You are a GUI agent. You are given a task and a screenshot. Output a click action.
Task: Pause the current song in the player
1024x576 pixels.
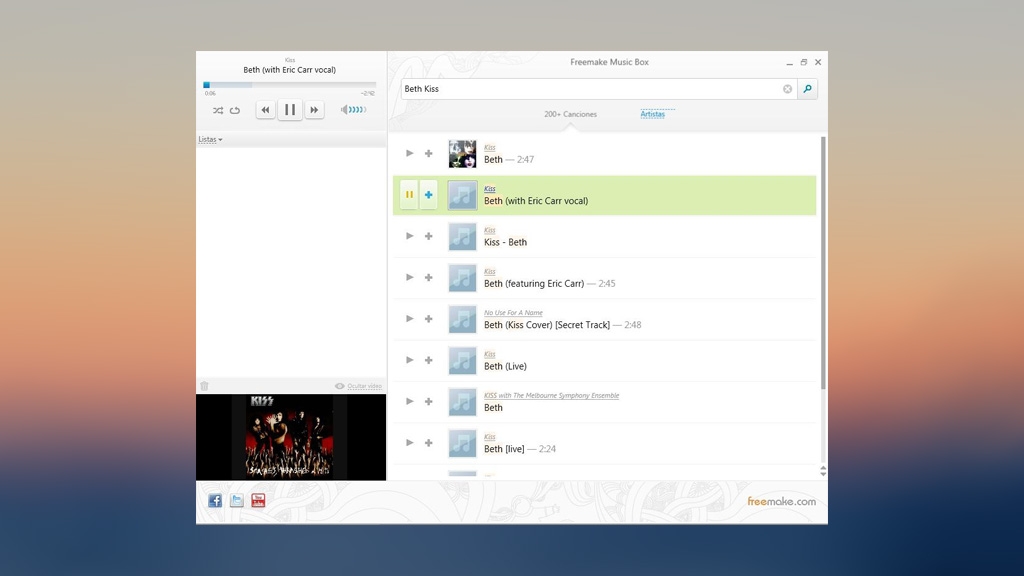tap(290, 110)
